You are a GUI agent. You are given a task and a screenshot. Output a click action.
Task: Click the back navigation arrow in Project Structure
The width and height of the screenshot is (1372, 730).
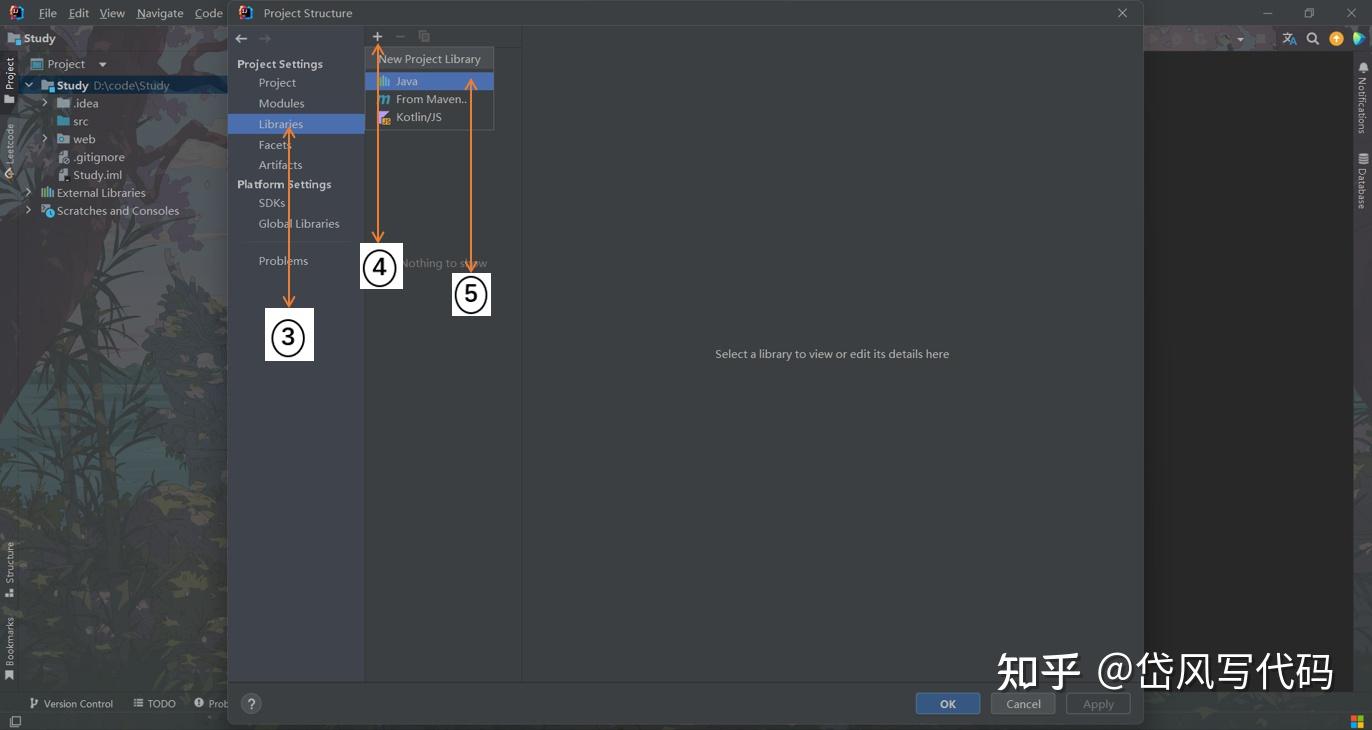pos(240,38)
